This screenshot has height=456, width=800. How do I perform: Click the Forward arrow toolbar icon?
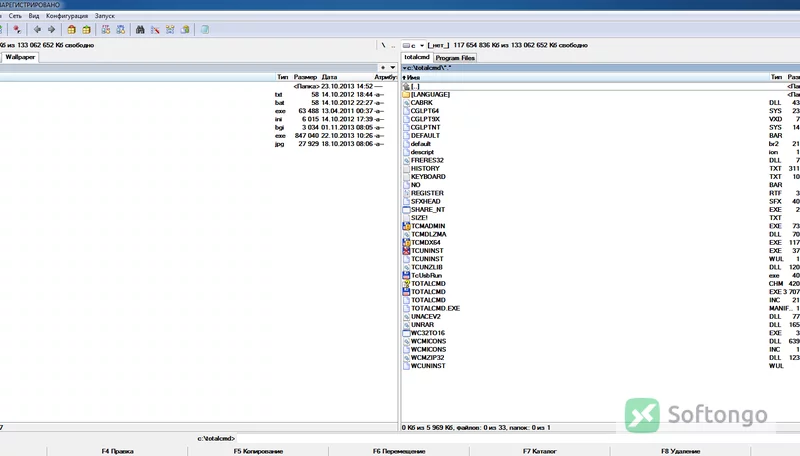click(52, 30)
